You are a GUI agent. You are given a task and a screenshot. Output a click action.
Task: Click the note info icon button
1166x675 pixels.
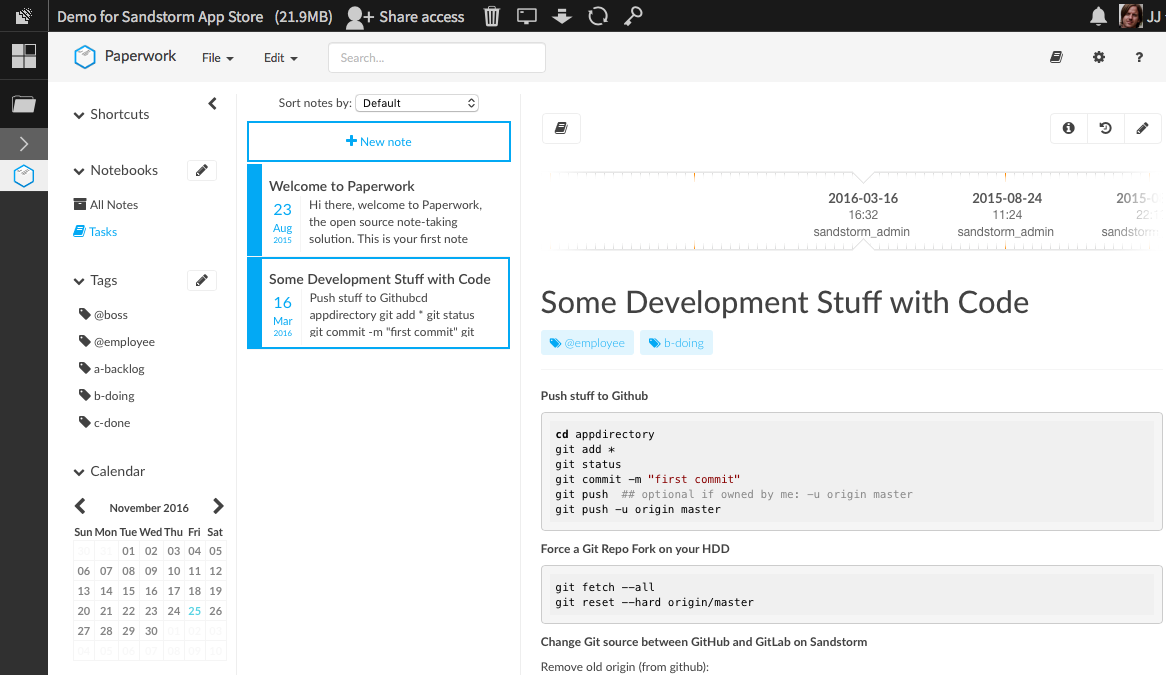(x=1069, y=128)
